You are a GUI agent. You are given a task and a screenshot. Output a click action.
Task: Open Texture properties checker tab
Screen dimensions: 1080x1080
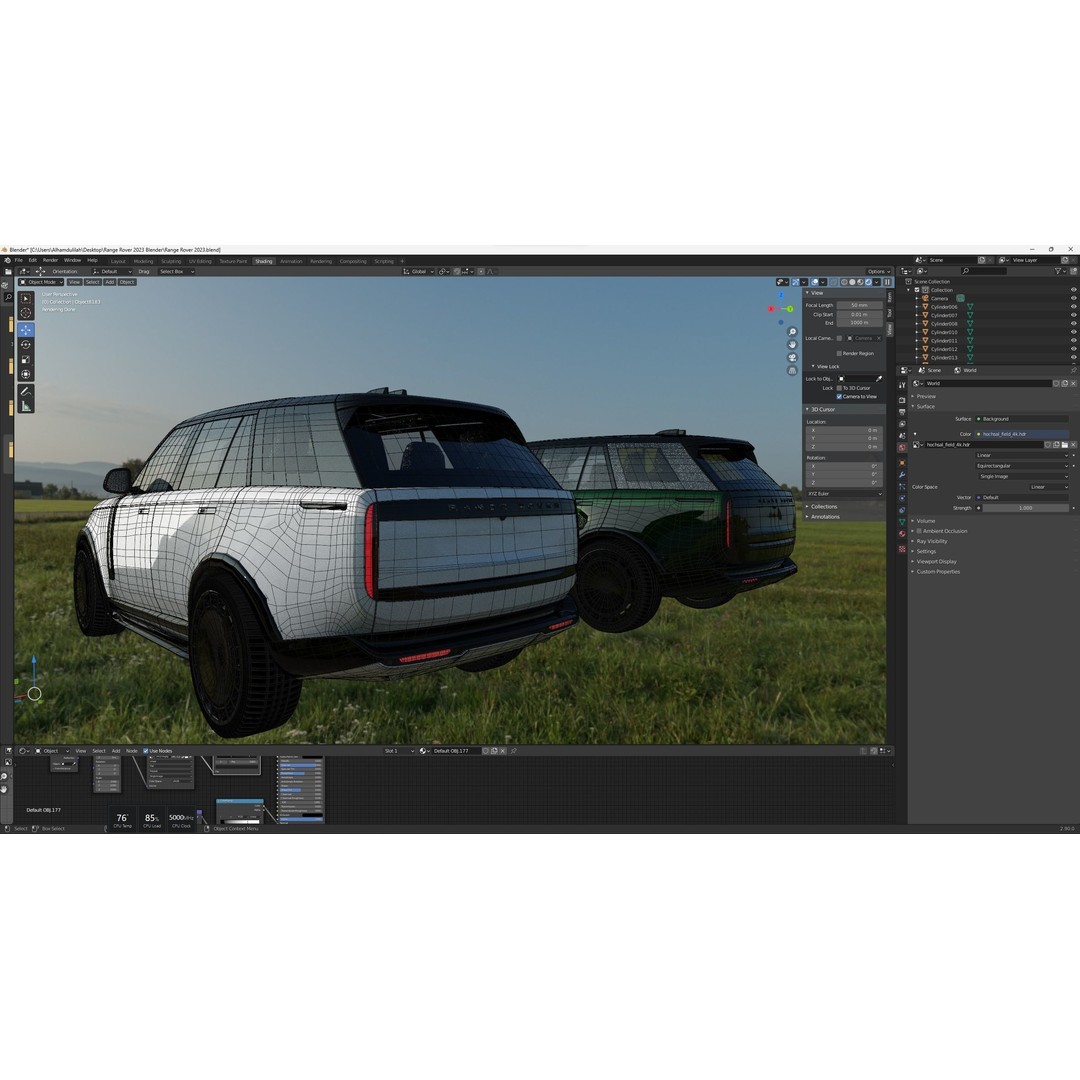pos(902,549)
